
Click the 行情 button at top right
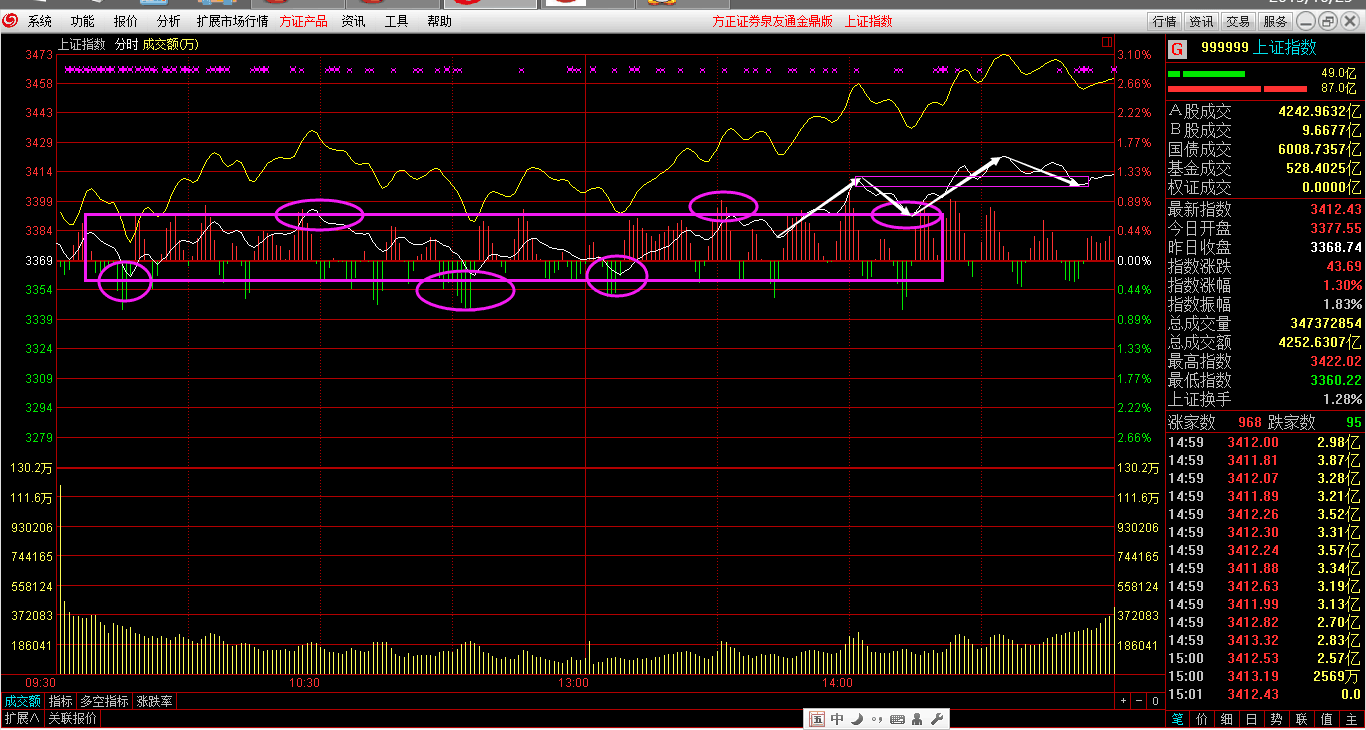pyautogui.click(x=1164, y=21)
